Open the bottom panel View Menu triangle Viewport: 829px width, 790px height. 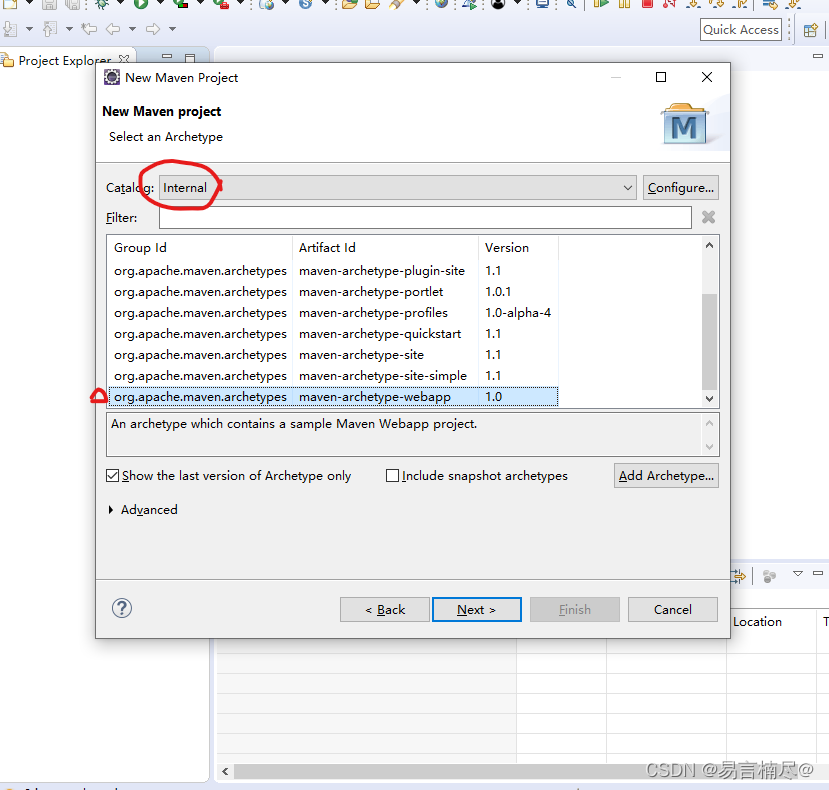[797, 573]
